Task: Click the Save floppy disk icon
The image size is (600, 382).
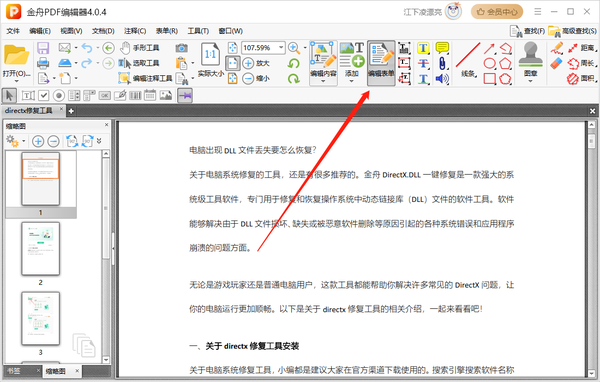Action: tap(43, 48)
